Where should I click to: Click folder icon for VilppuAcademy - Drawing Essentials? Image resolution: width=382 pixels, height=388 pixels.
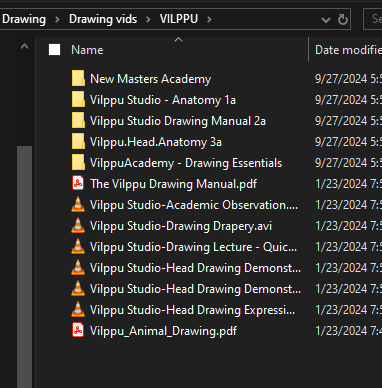[78, 163]
